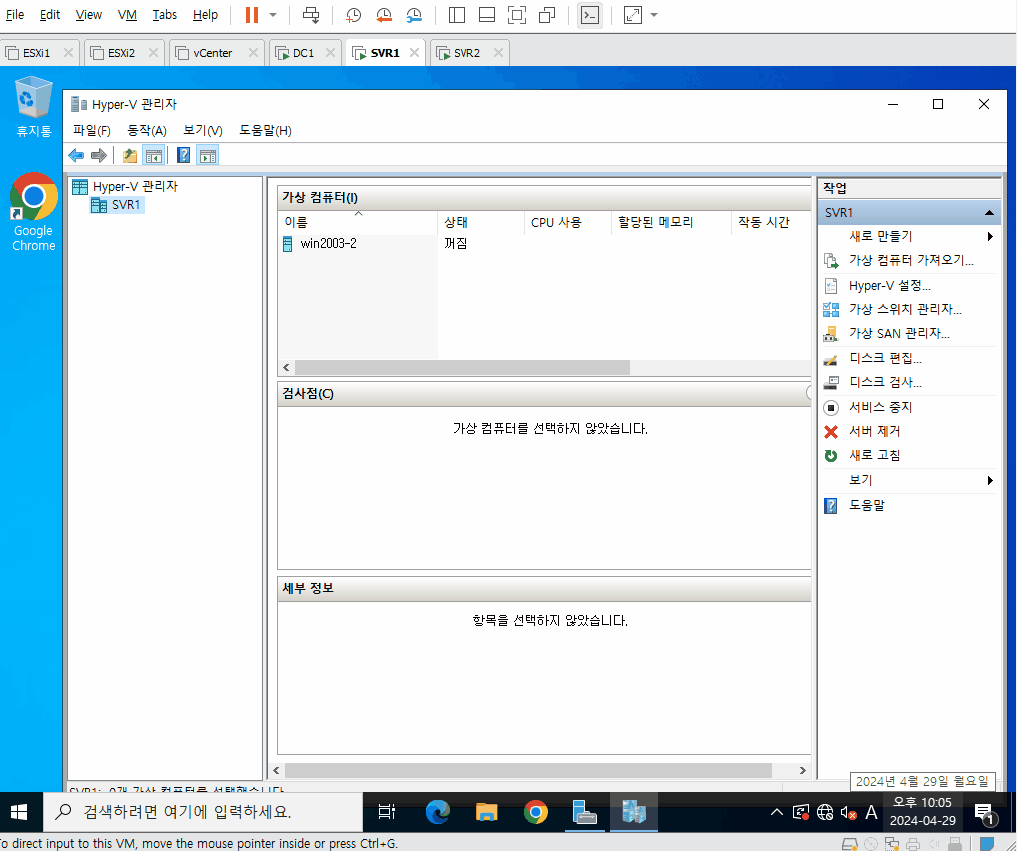Open the 도움말(H) menu in Hyper-V 관리자
1017x851 pixels.
tap(265, 130)
